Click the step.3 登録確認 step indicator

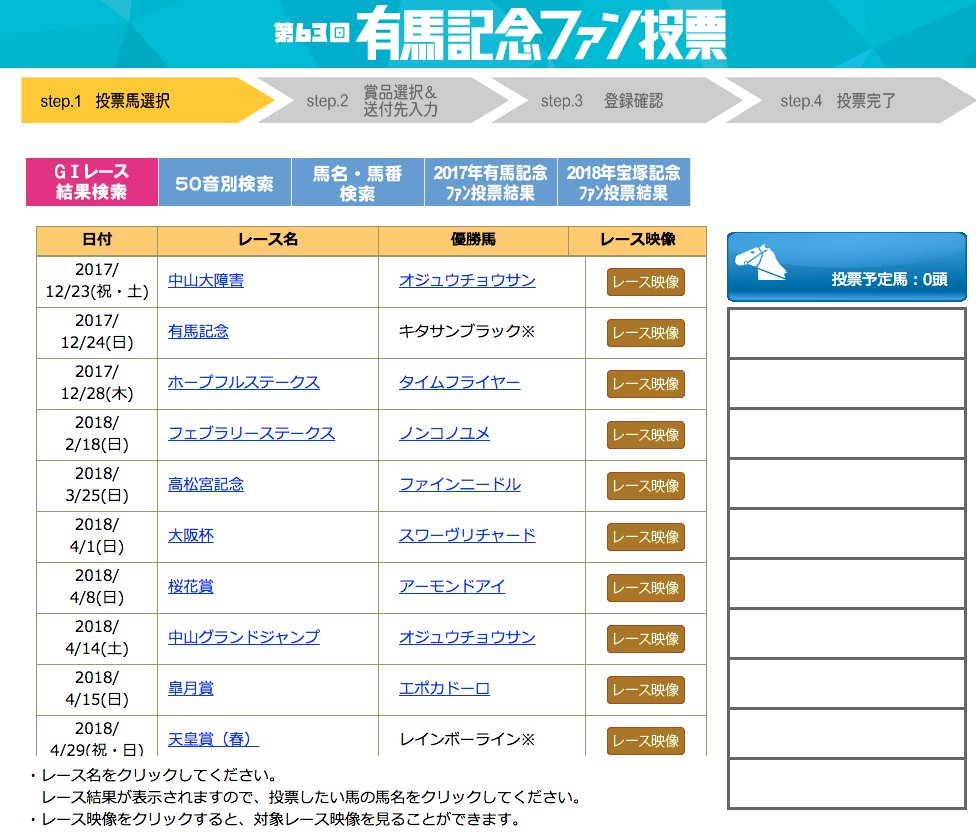(616, 100)
